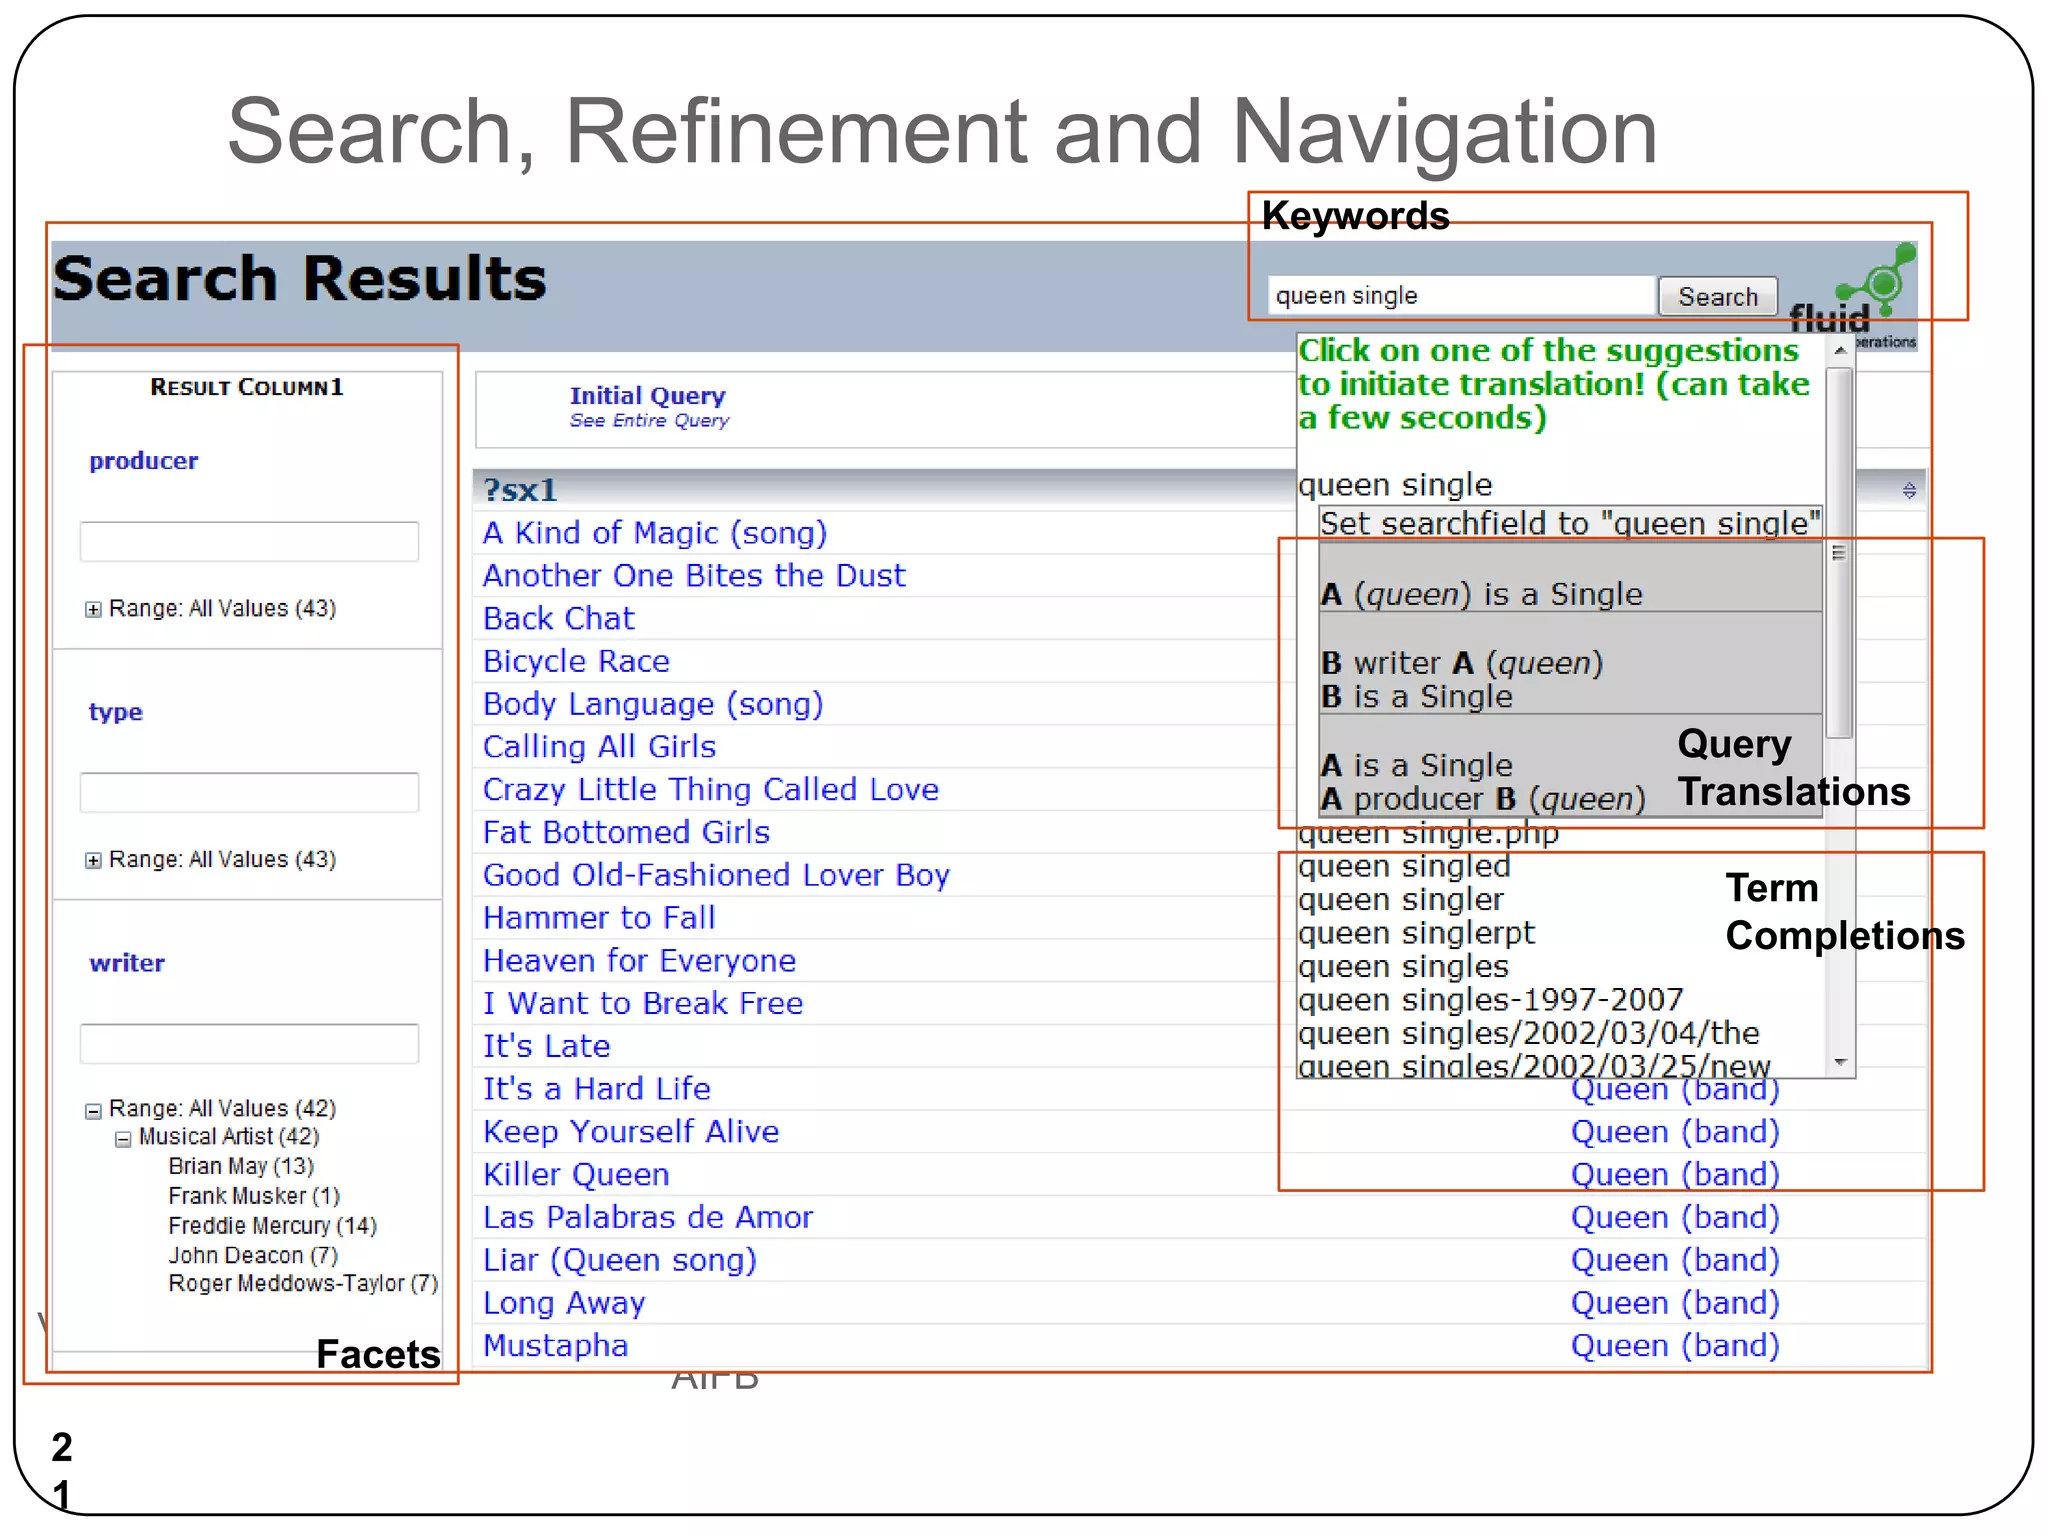The width and height of the screenshot is (2048, 1536).
Task: Open Queen (band) link in Mustapha row
Action: coord(1675,1346)
